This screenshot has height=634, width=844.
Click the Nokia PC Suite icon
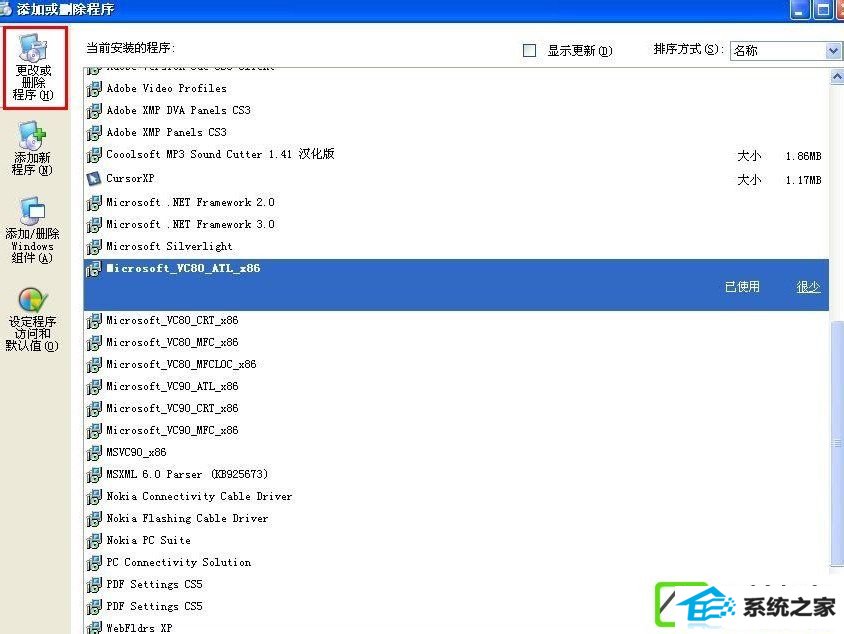[94, 541]
